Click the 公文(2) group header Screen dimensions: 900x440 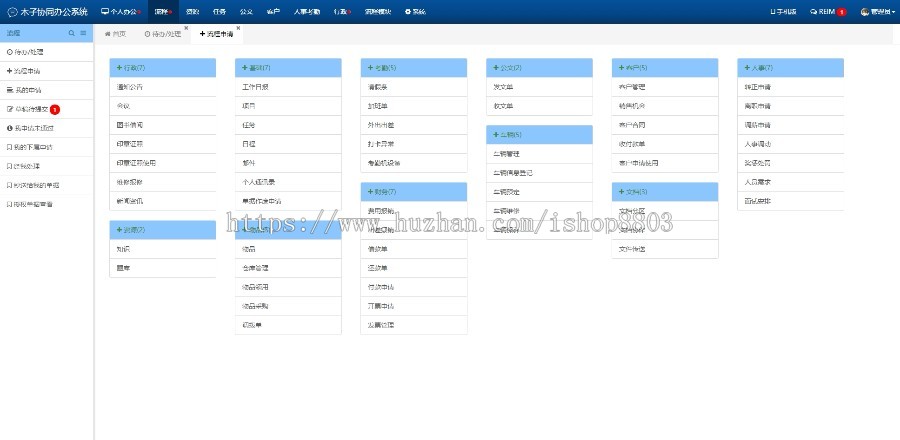(539, 68)
